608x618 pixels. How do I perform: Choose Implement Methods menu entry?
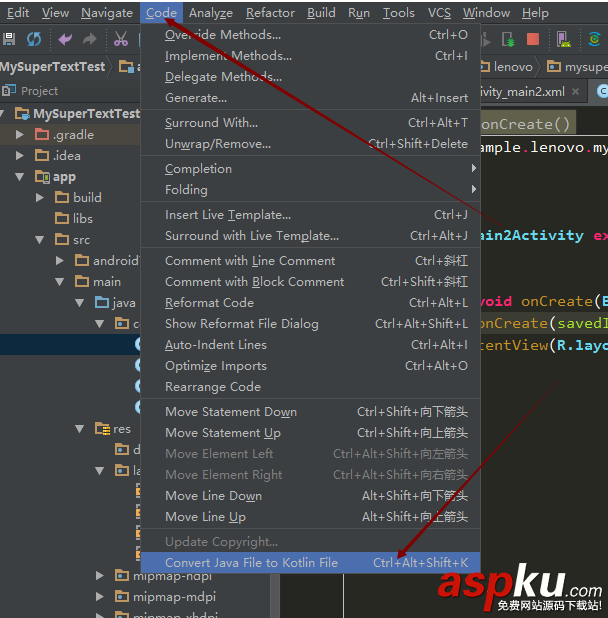(x=311, y=56)
